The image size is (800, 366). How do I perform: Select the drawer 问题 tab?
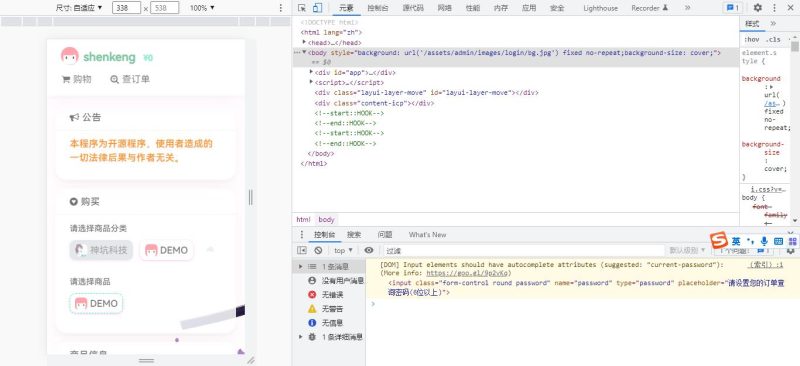(x=385, y=235)
